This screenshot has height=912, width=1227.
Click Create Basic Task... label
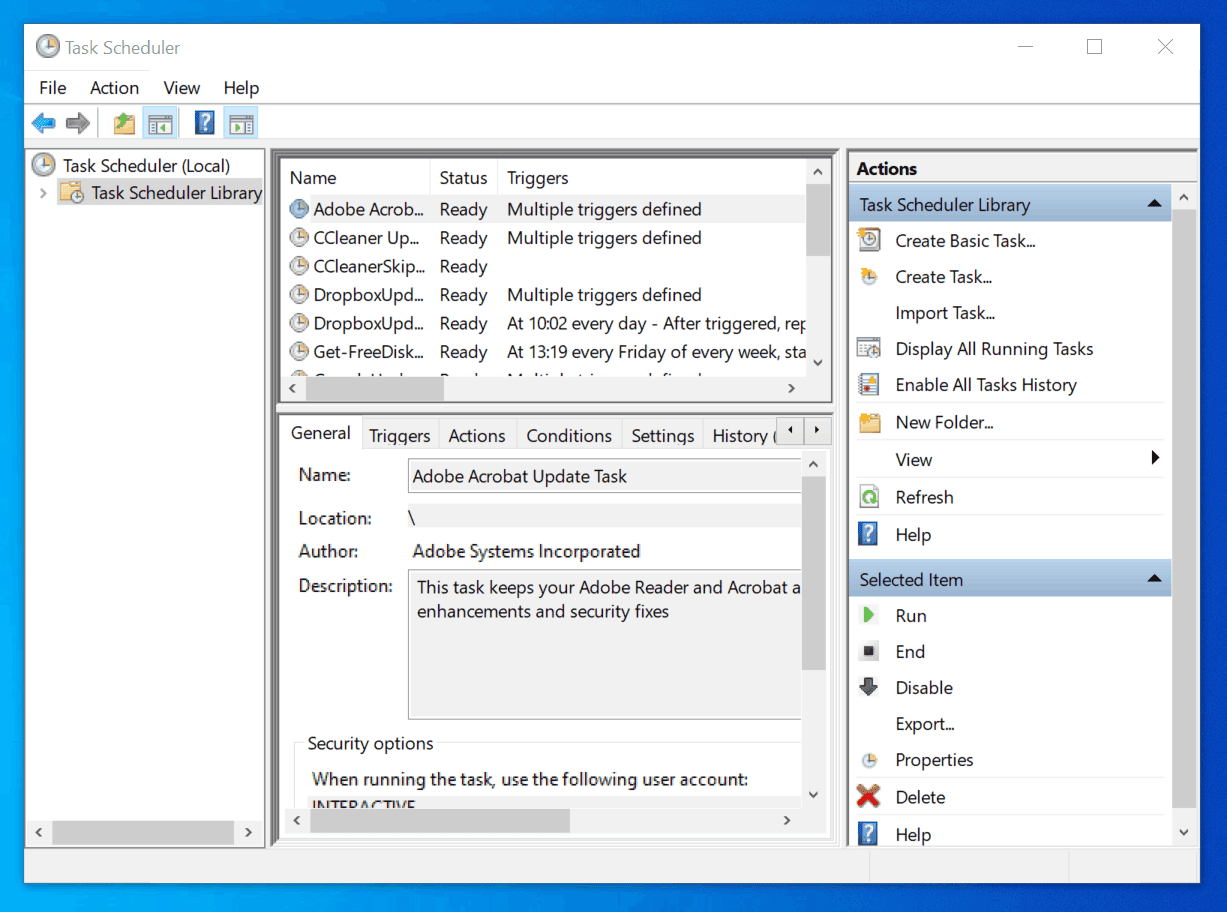point(965,241)
